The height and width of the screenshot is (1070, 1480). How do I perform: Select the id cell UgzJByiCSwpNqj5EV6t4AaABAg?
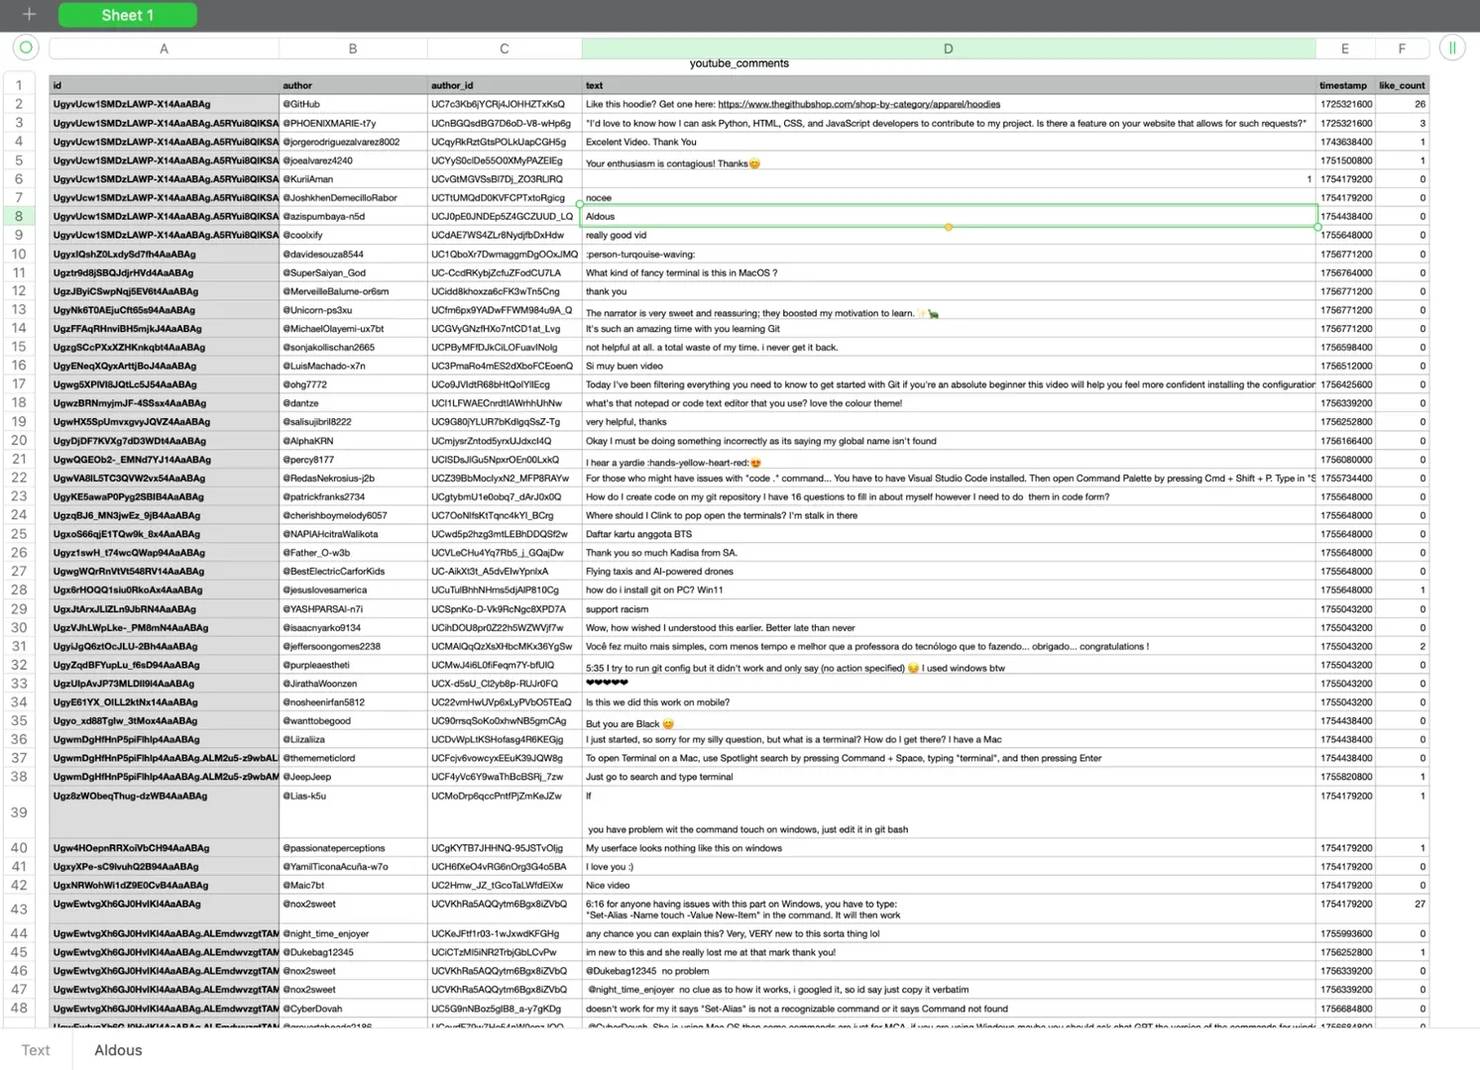tap(164, 291)
